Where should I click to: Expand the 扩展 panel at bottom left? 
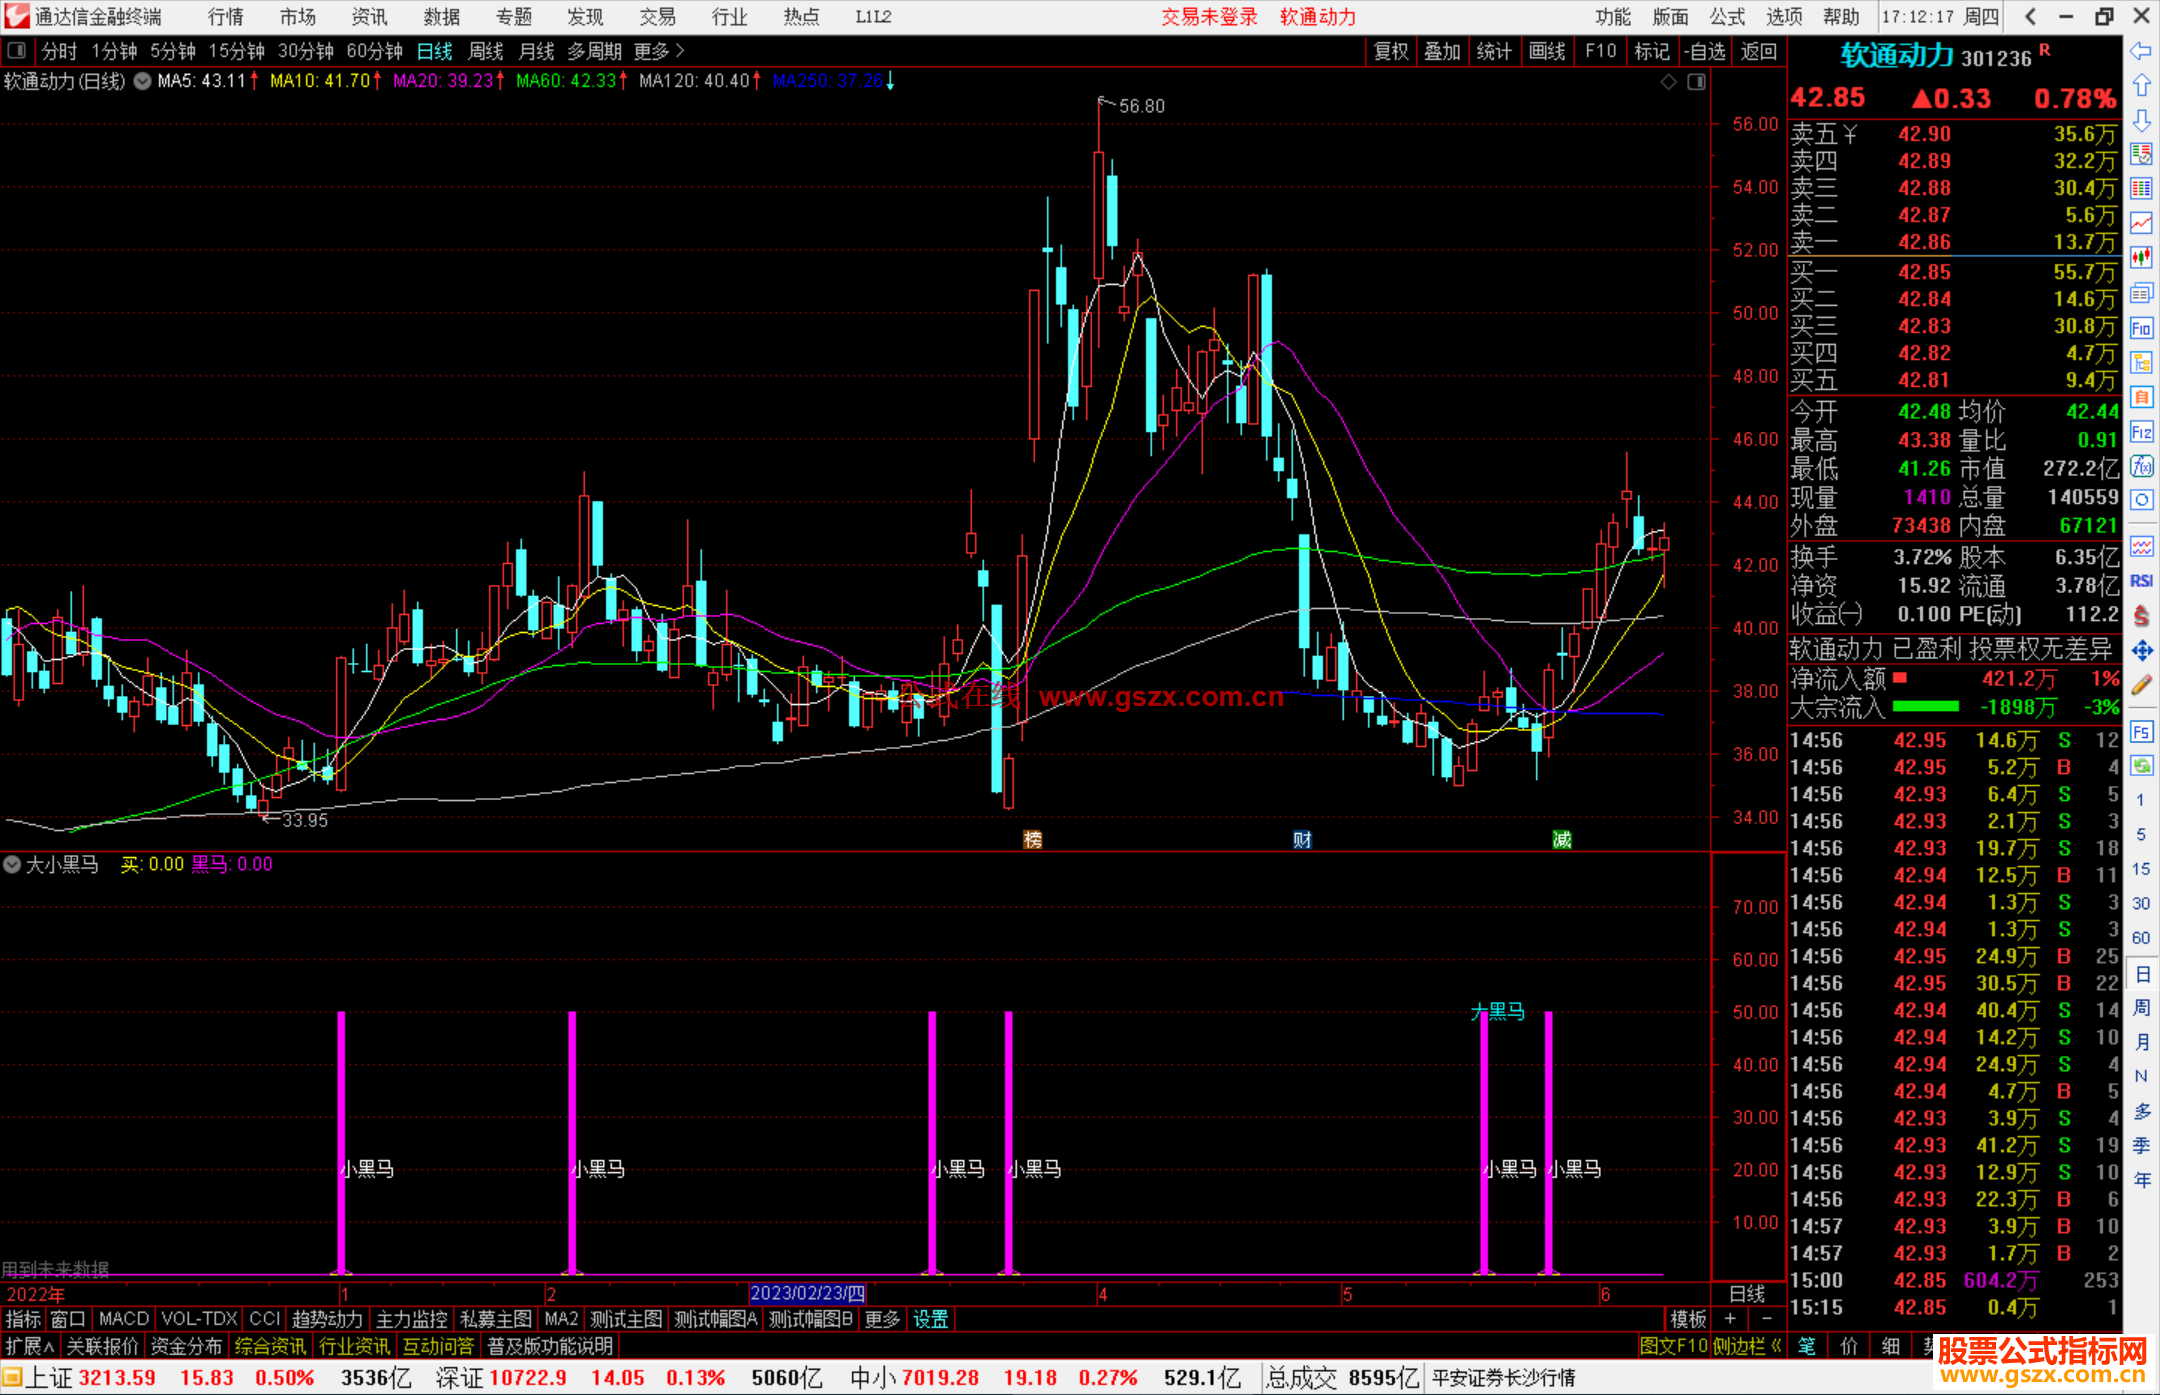pyautogui.click(x=29, y=1346)
